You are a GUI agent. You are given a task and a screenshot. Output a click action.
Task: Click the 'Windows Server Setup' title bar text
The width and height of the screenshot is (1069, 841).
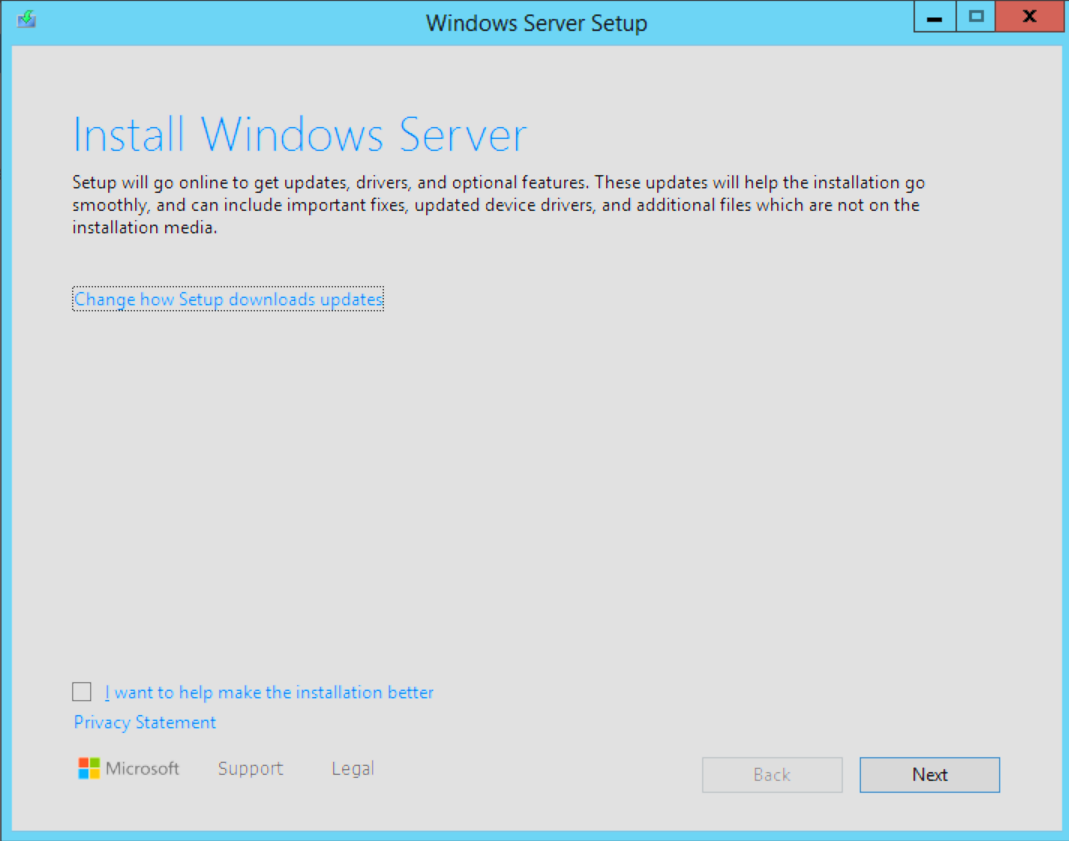[x=536, y=22]
